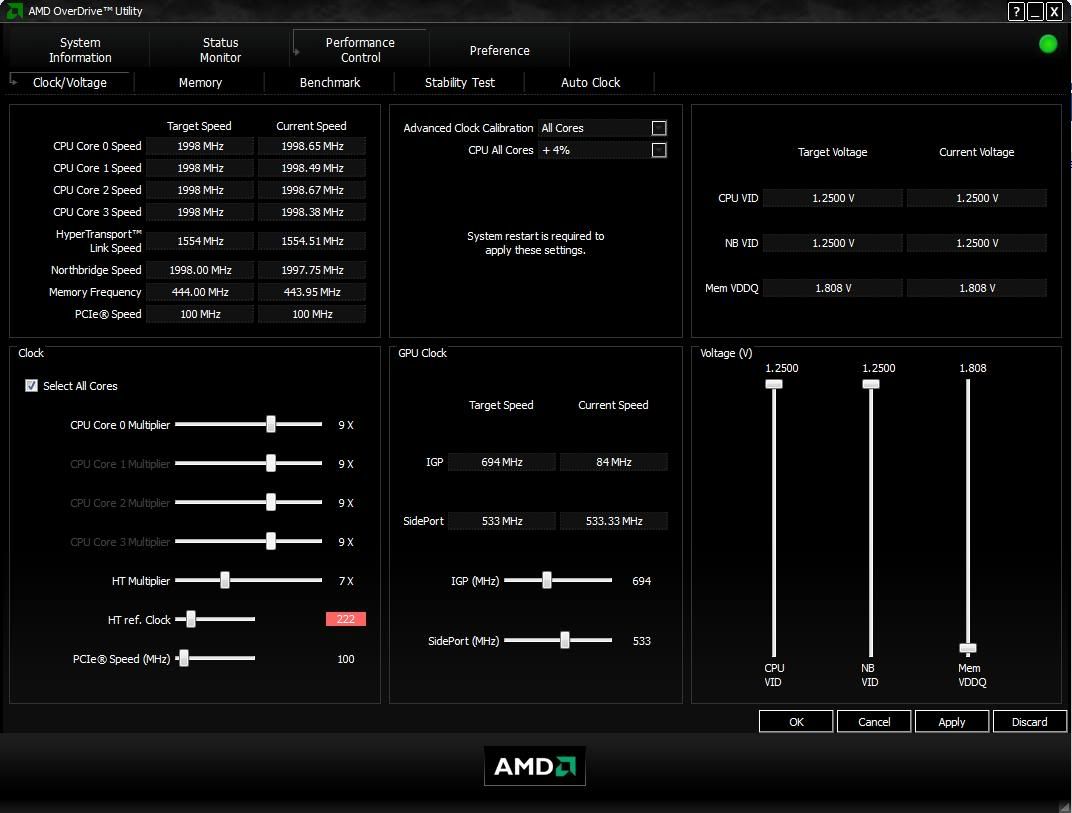Image resolution: width=1072 pixels, height=813 pixels.
Task: Open the CPU All Cores percentage dropdown
Action: (x=593, y=150)
